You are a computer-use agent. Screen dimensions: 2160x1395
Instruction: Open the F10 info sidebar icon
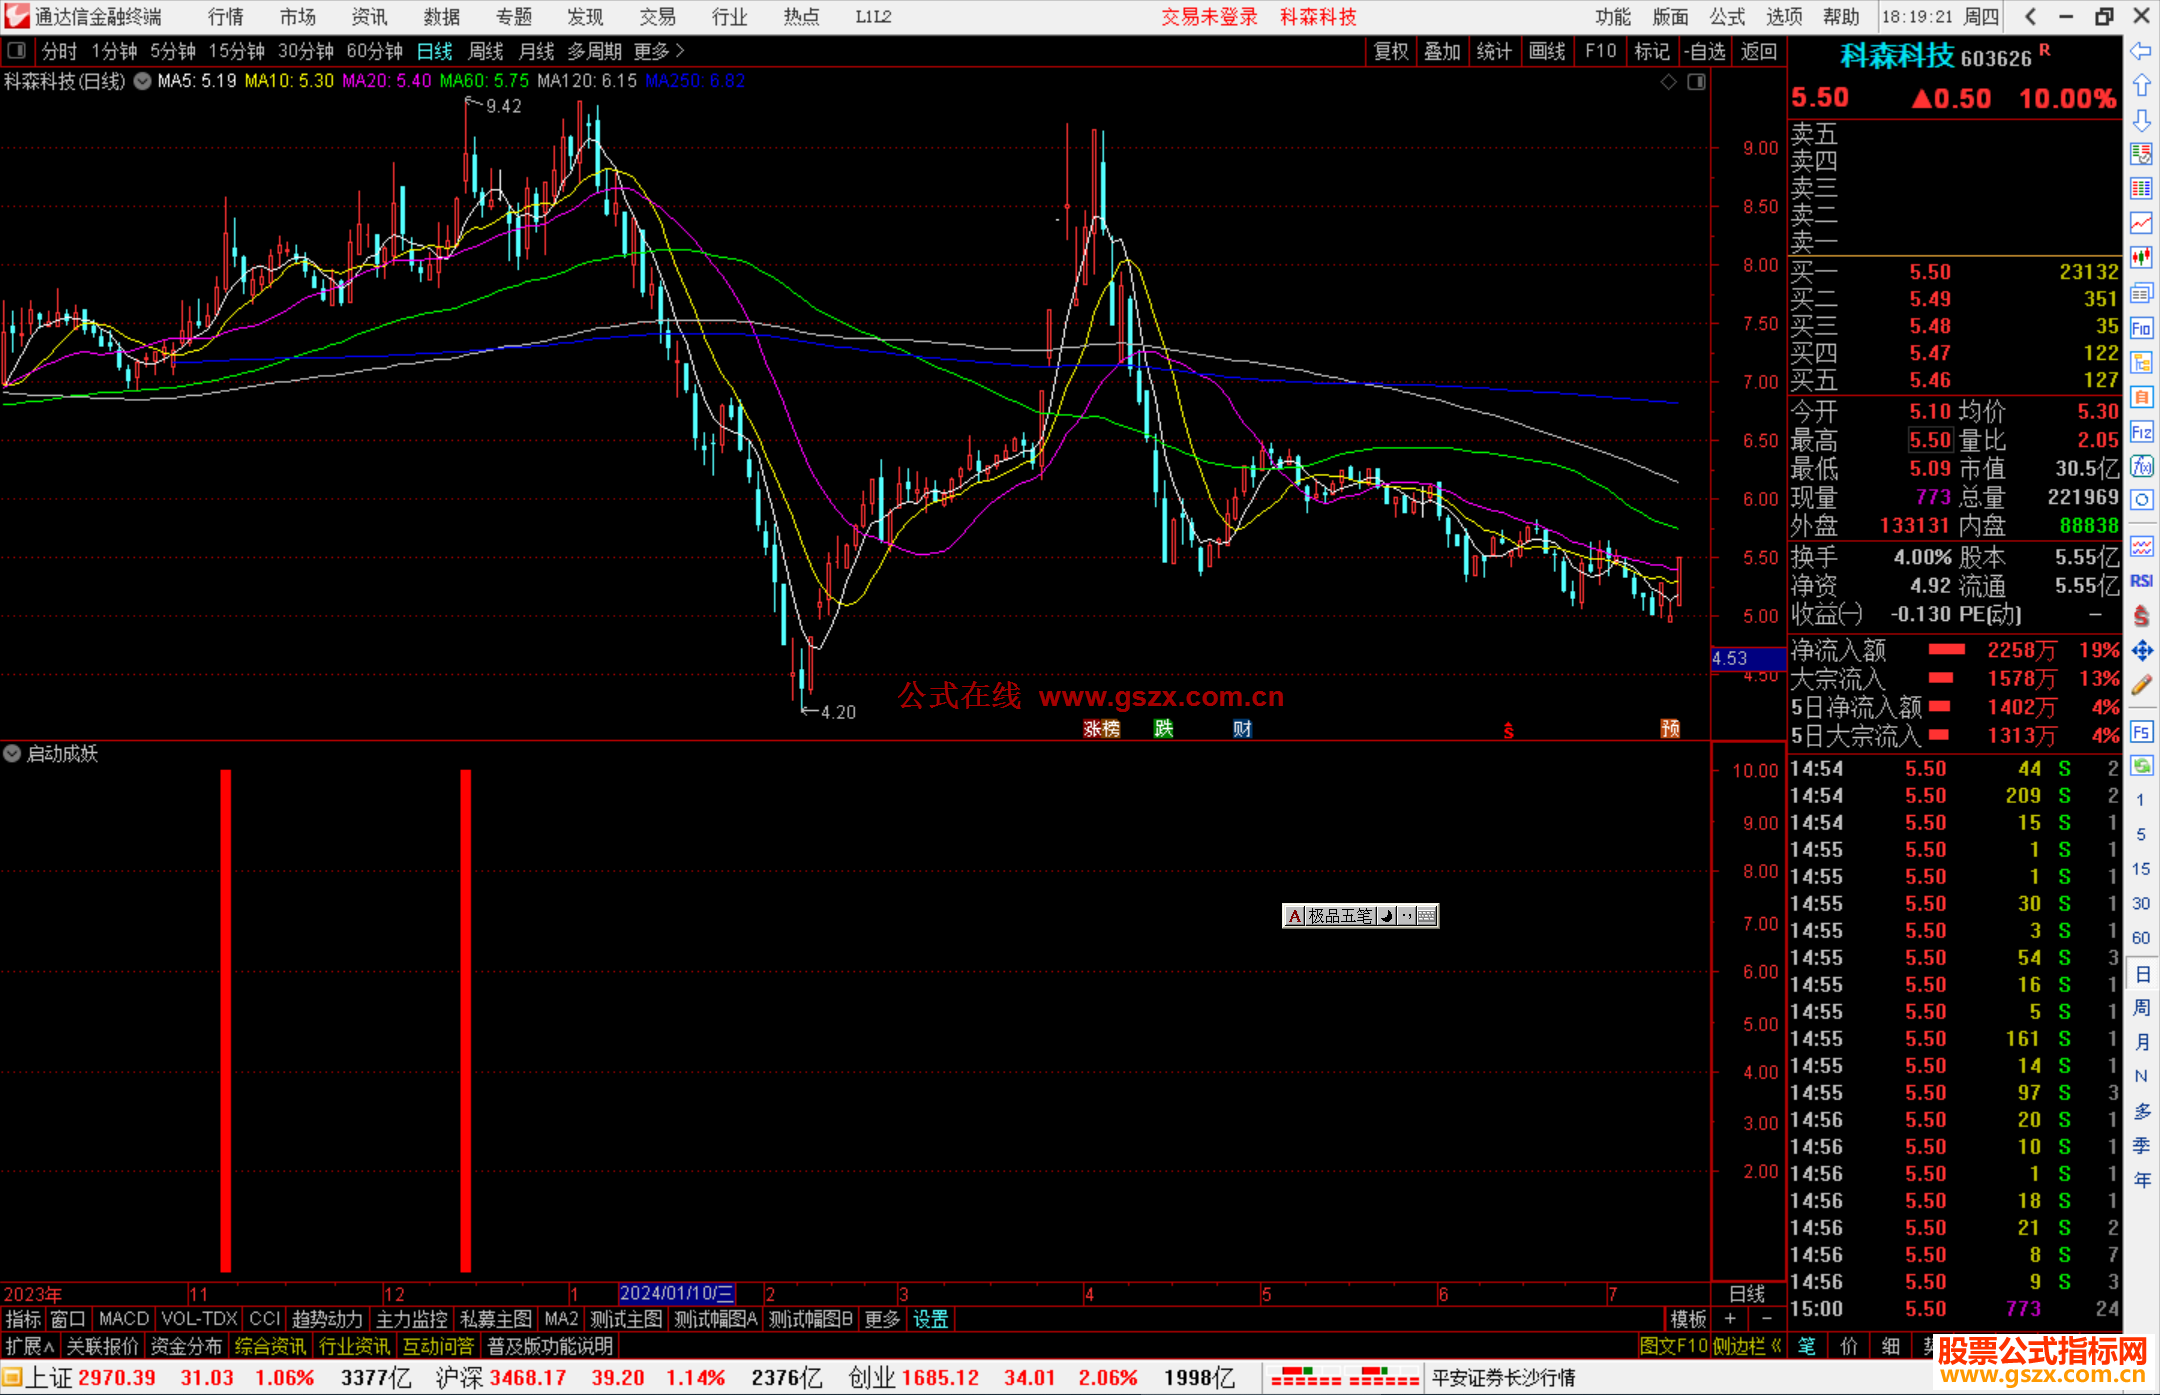(2141, 328)
